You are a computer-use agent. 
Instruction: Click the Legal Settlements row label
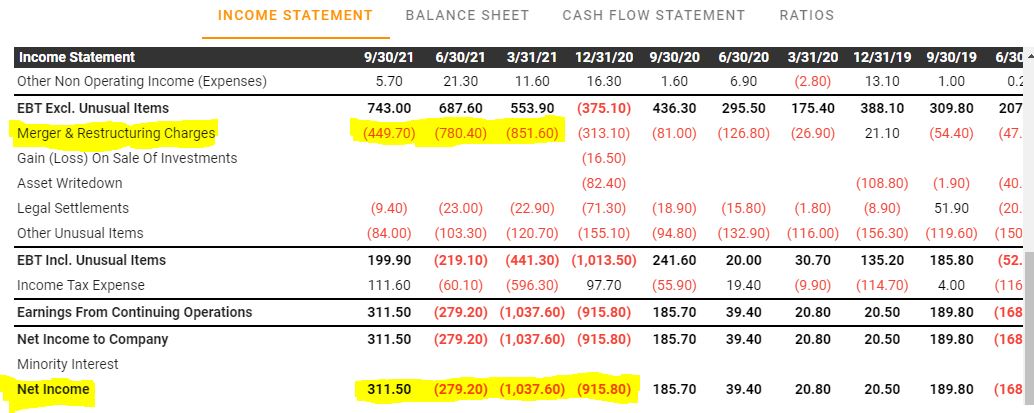[73, 208]
